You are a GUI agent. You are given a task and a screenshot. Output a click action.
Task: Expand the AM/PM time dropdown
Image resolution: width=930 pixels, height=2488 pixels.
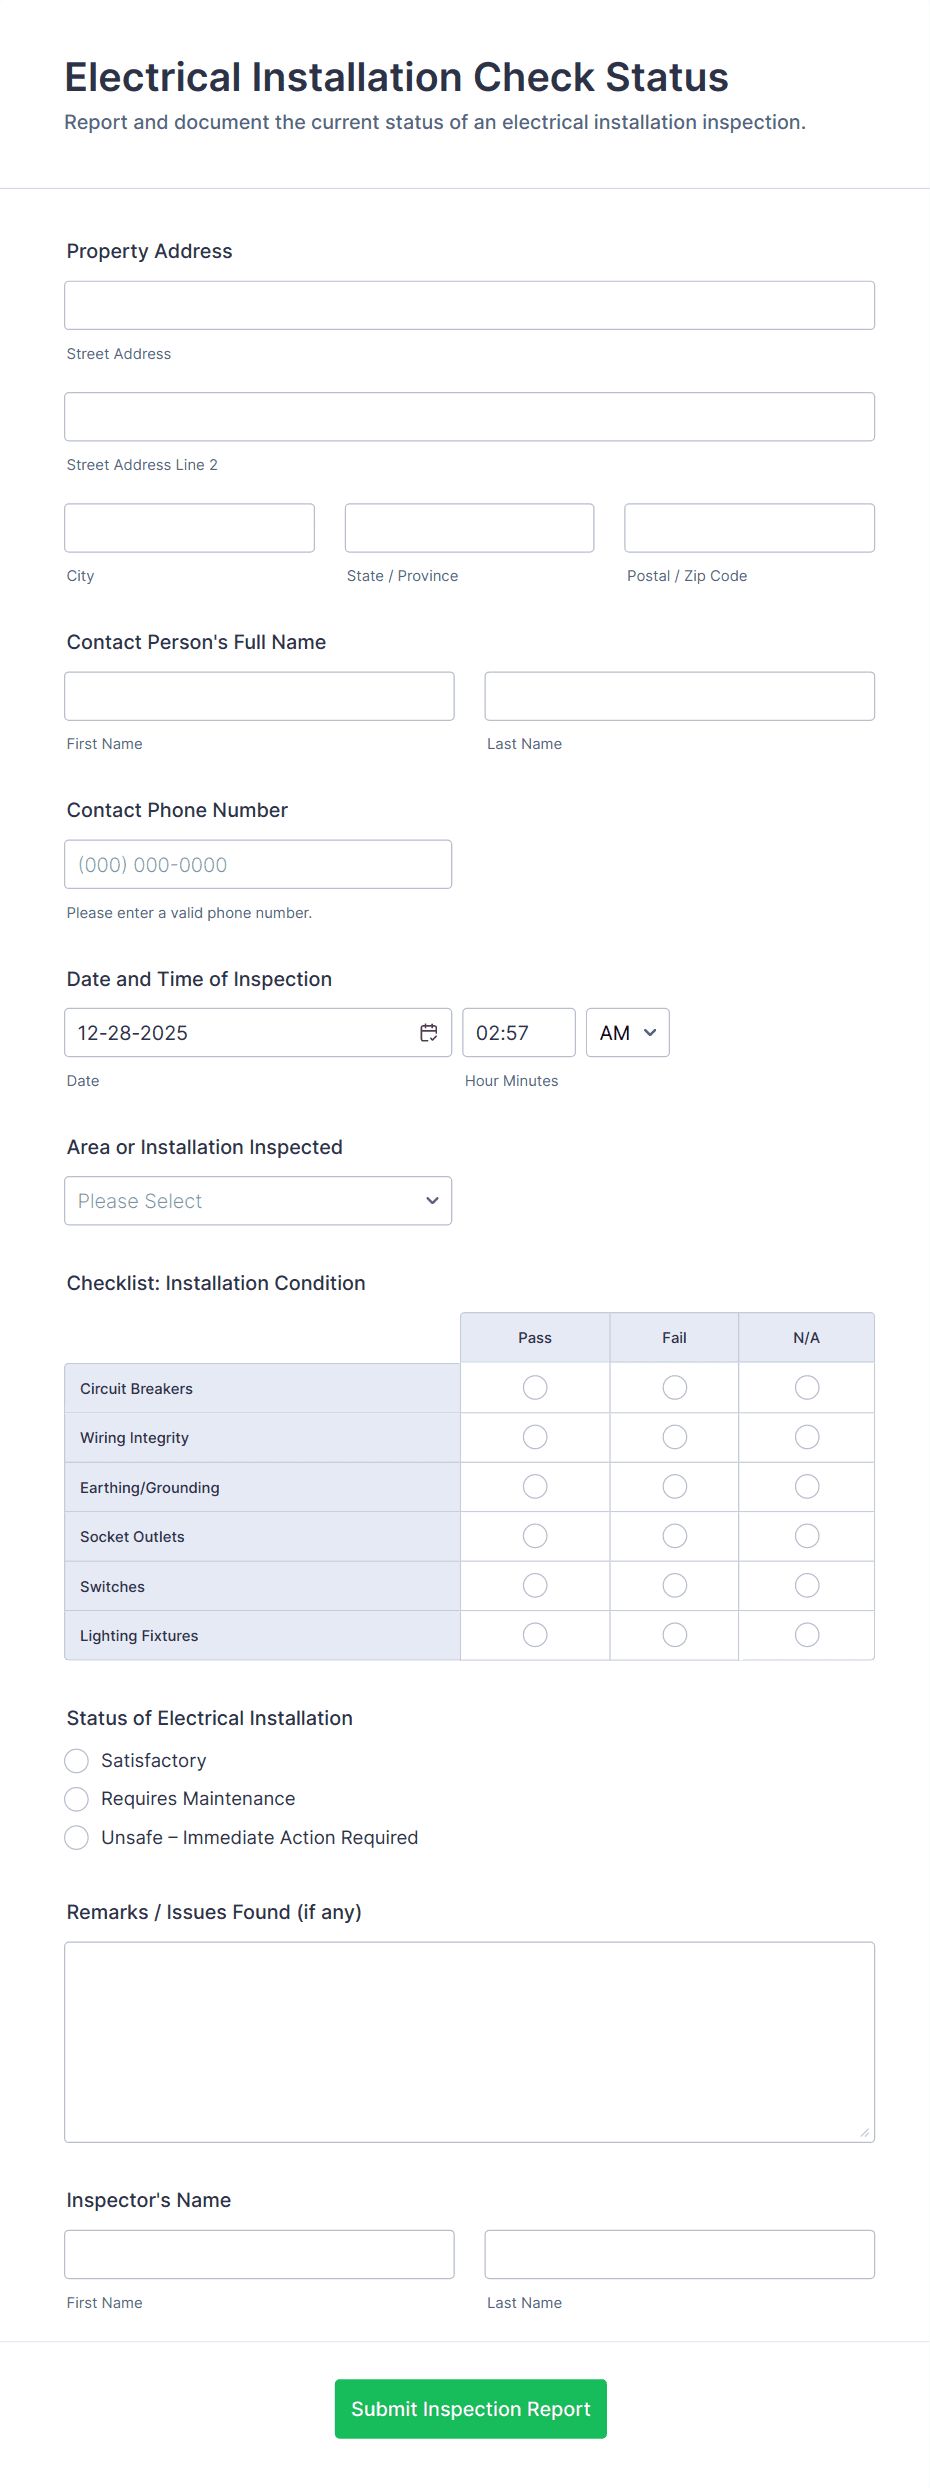(x=627, y=1032)
